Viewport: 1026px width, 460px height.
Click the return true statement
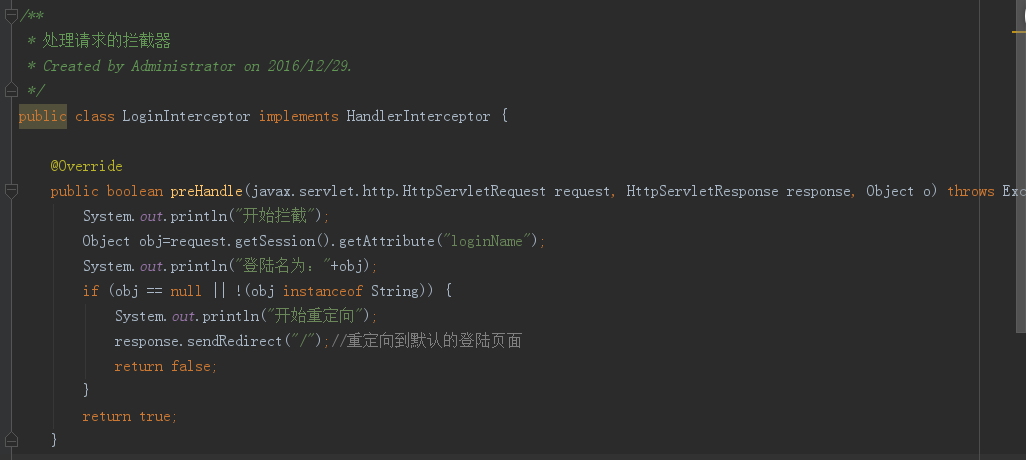130,416
